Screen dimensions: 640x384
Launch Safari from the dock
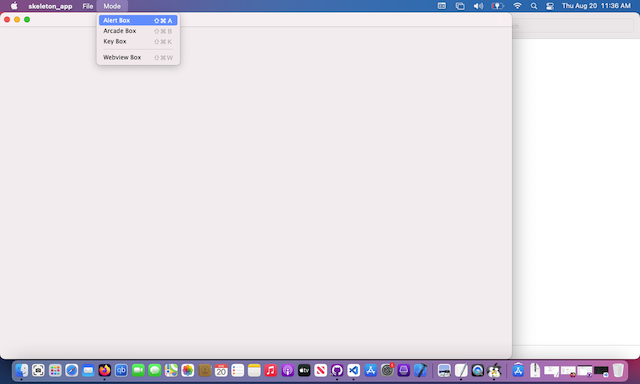[72, 371]
